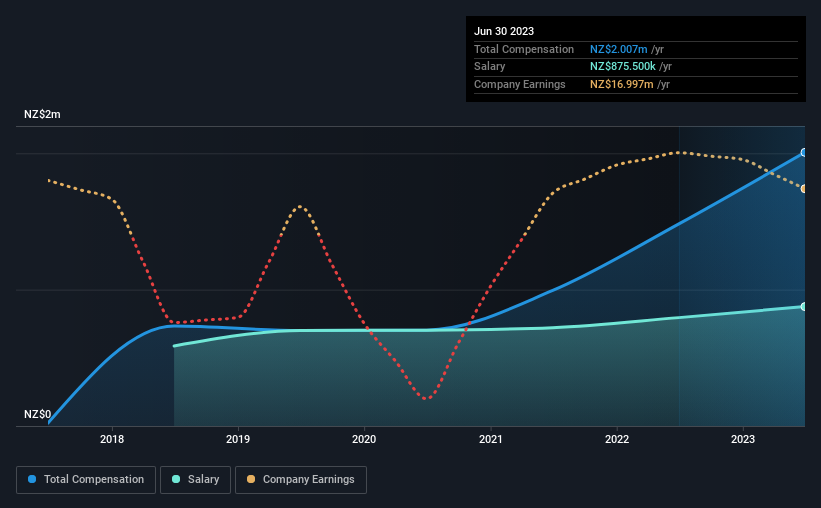Screen dimensions: 821x508
Task: Select the 2020 x-axis label
Action: [364, 439]
